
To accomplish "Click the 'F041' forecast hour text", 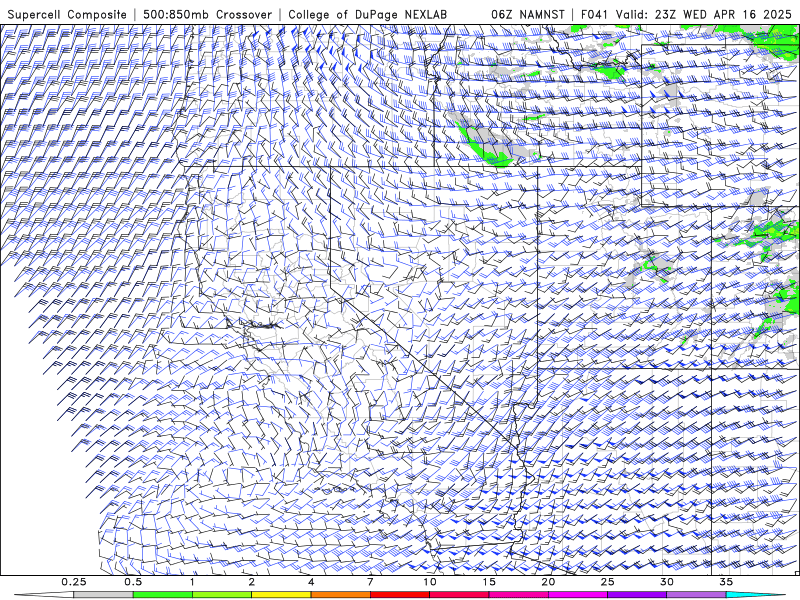I will [x=594, y=14].
